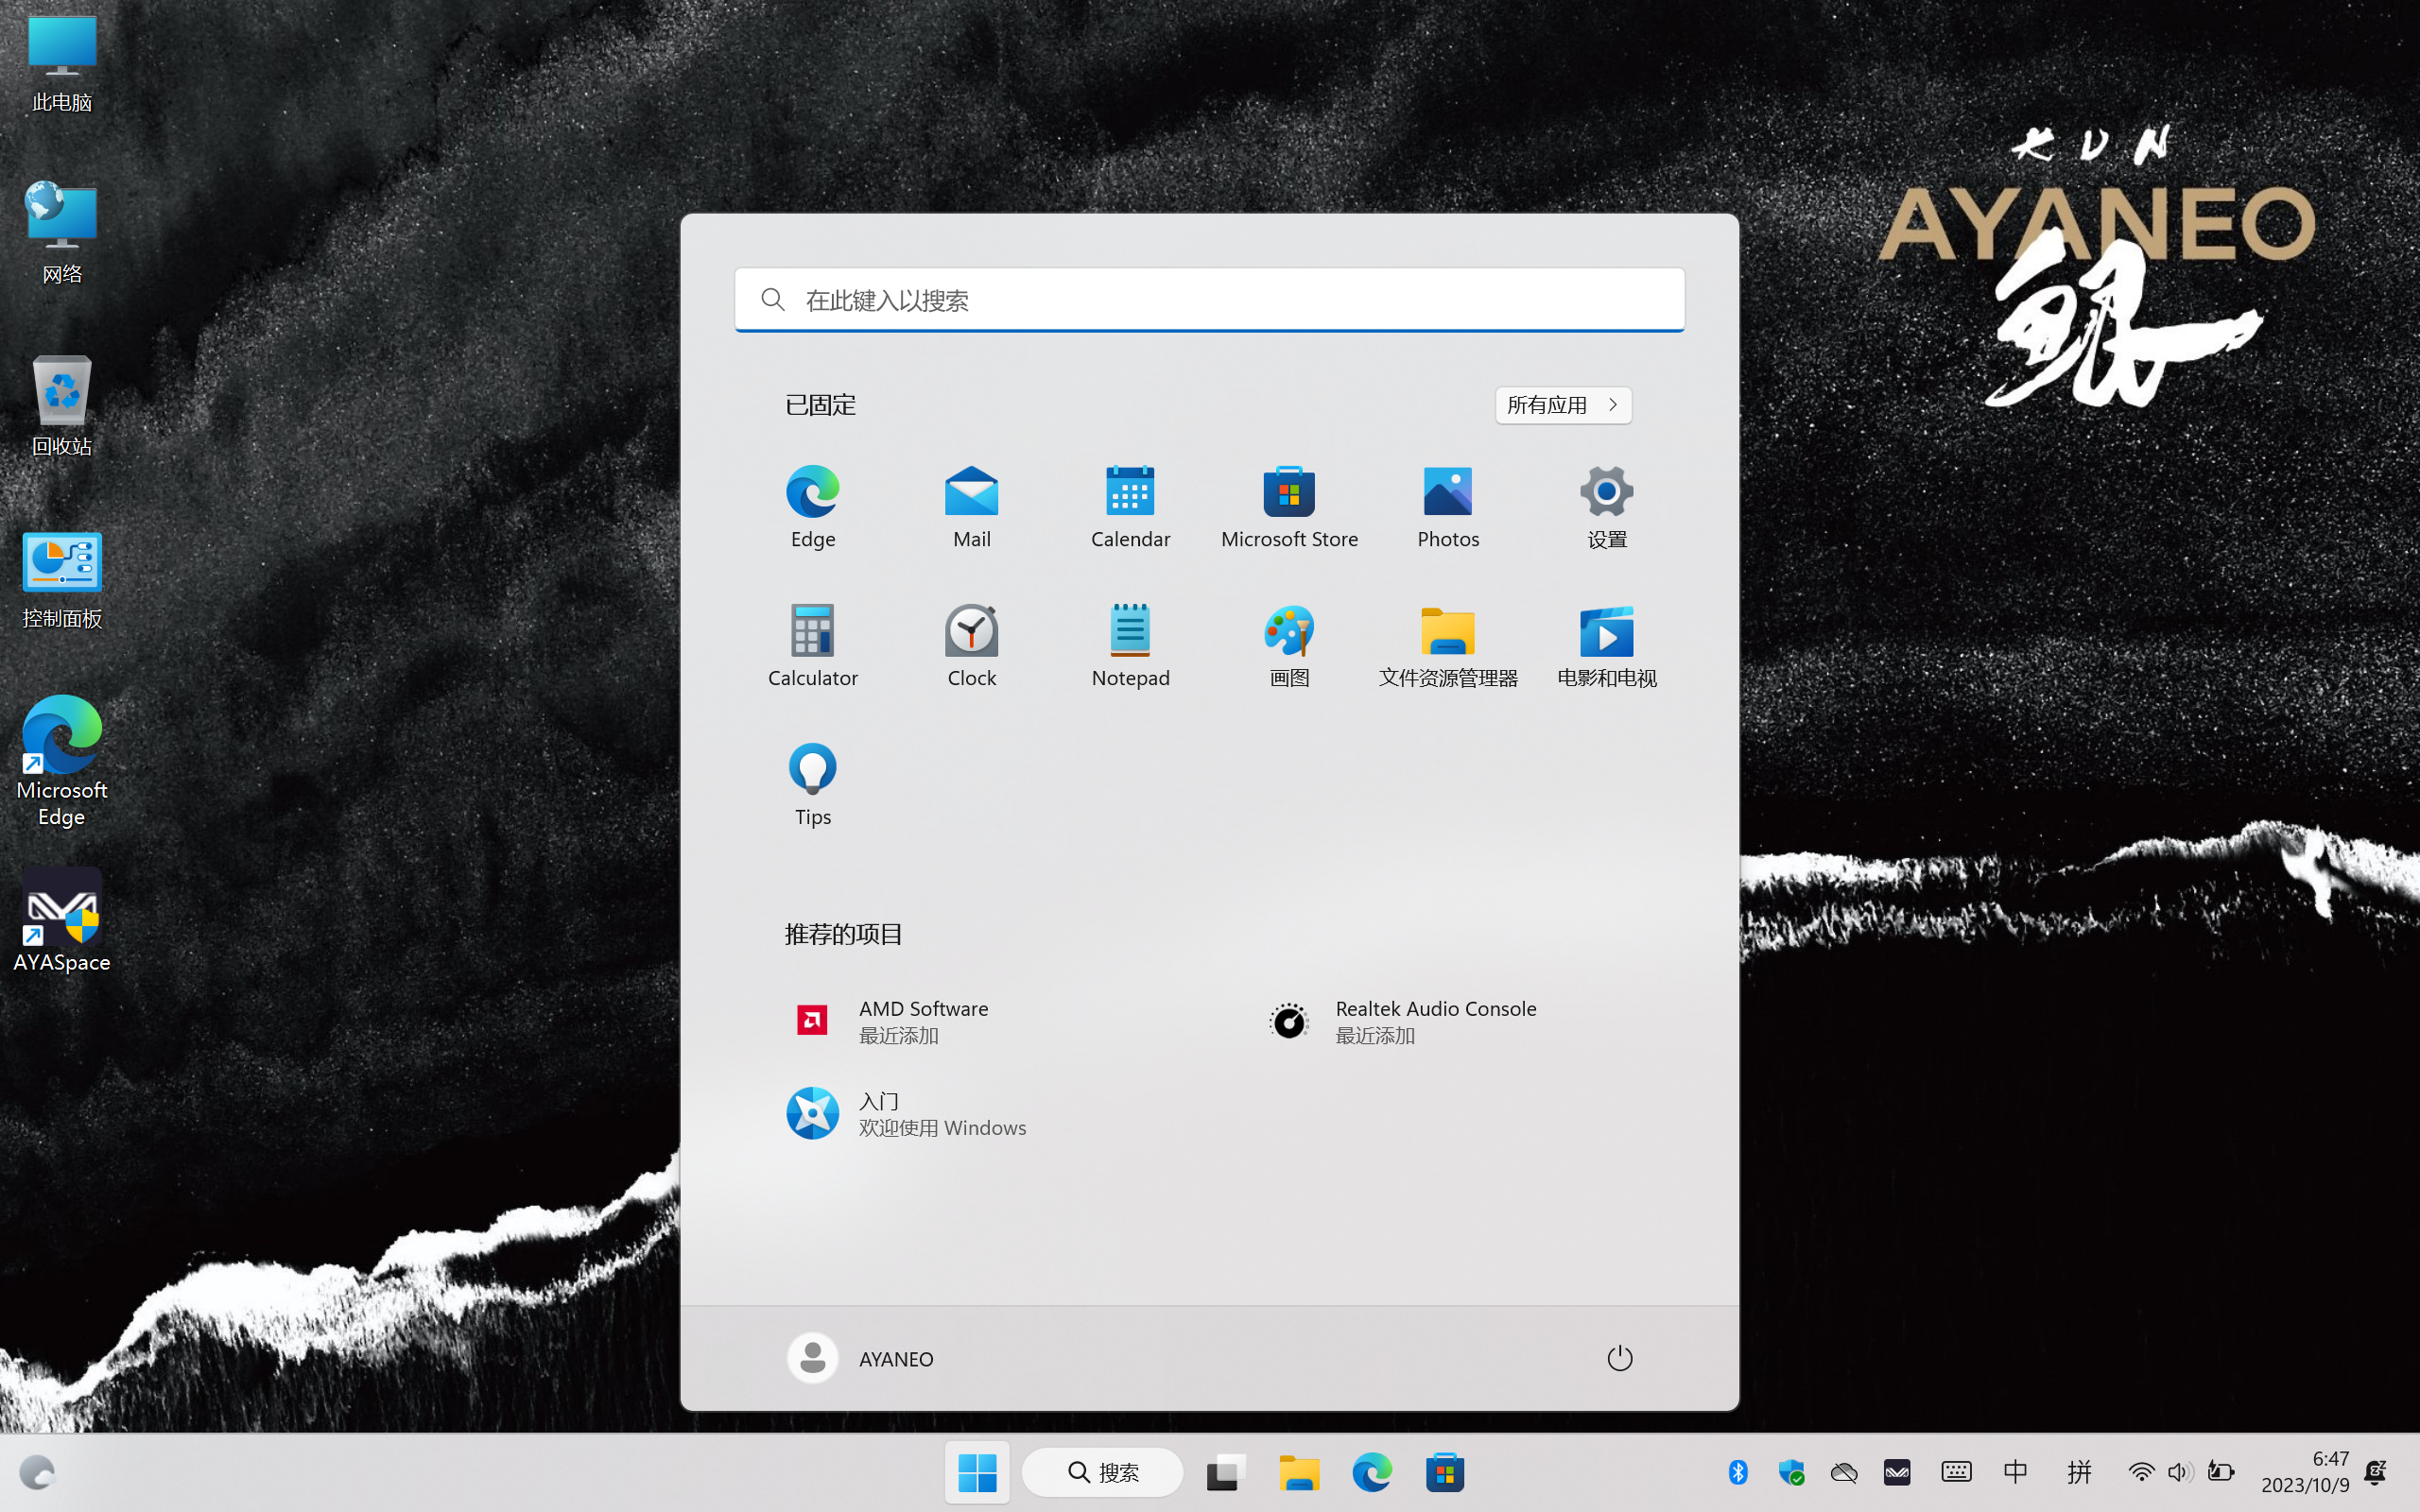Click the Start menu search field
This screenshot has height=1512, width=2420.
pyautogui.click(x=1209, y=299)
